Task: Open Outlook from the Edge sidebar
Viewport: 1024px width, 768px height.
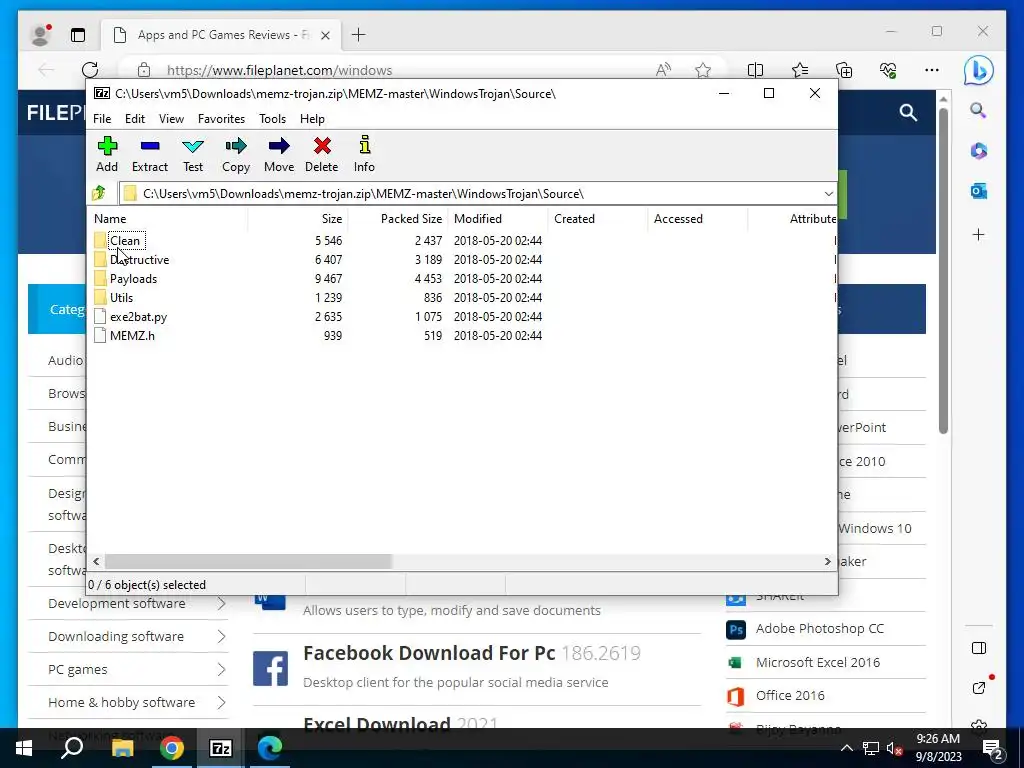Action: point(978,191)
